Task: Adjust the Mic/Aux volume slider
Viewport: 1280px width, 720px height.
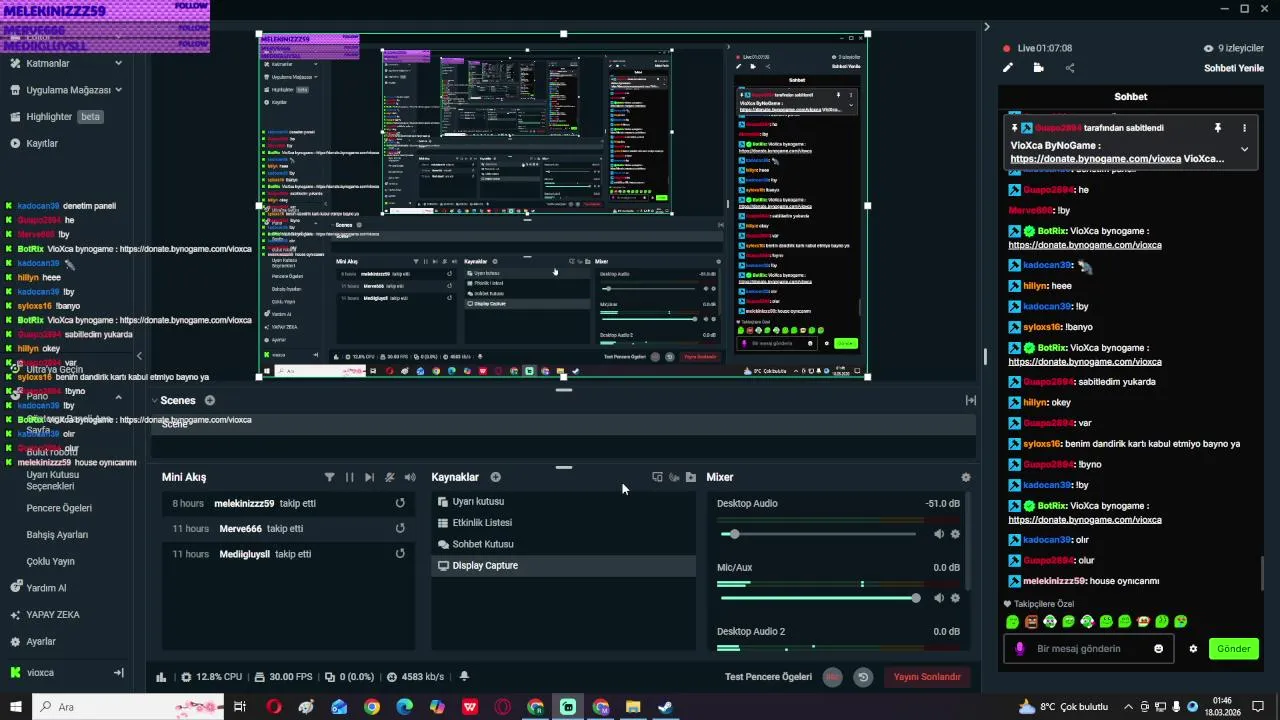Action: pos(818,598)
